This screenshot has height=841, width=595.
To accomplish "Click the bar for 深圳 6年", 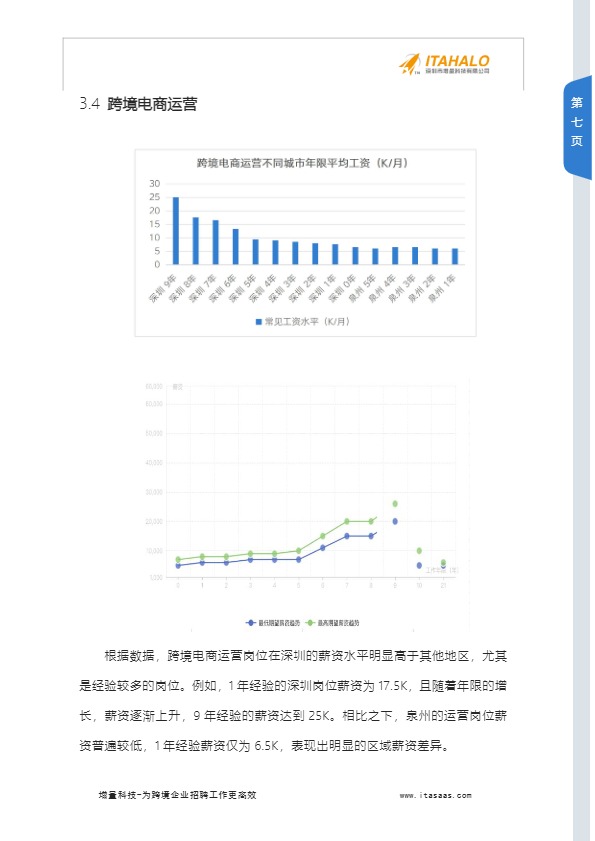I will (x=235, y=247).
